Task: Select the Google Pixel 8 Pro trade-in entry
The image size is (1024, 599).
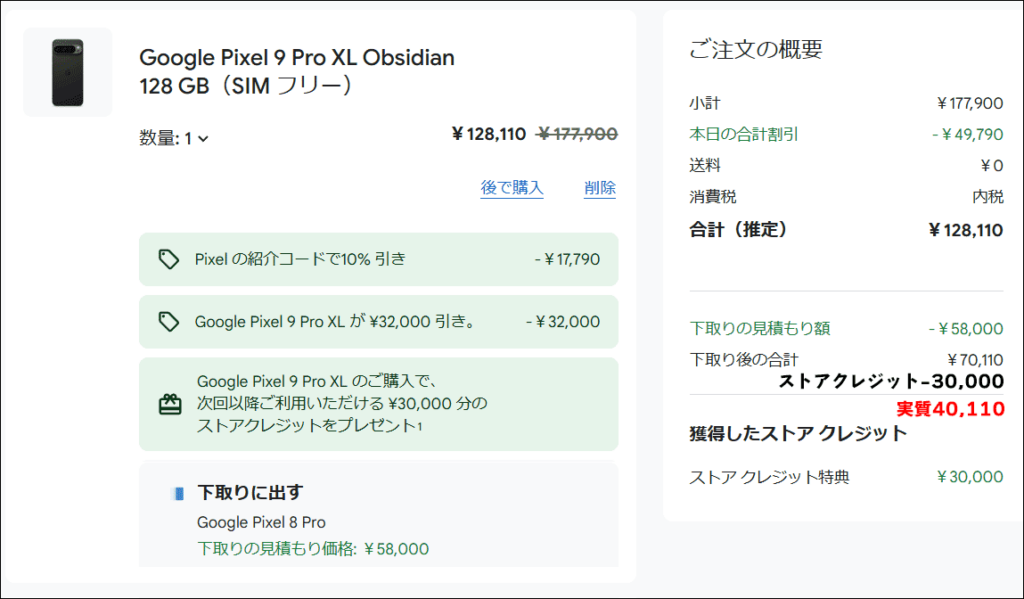Action: coord(261,523)
